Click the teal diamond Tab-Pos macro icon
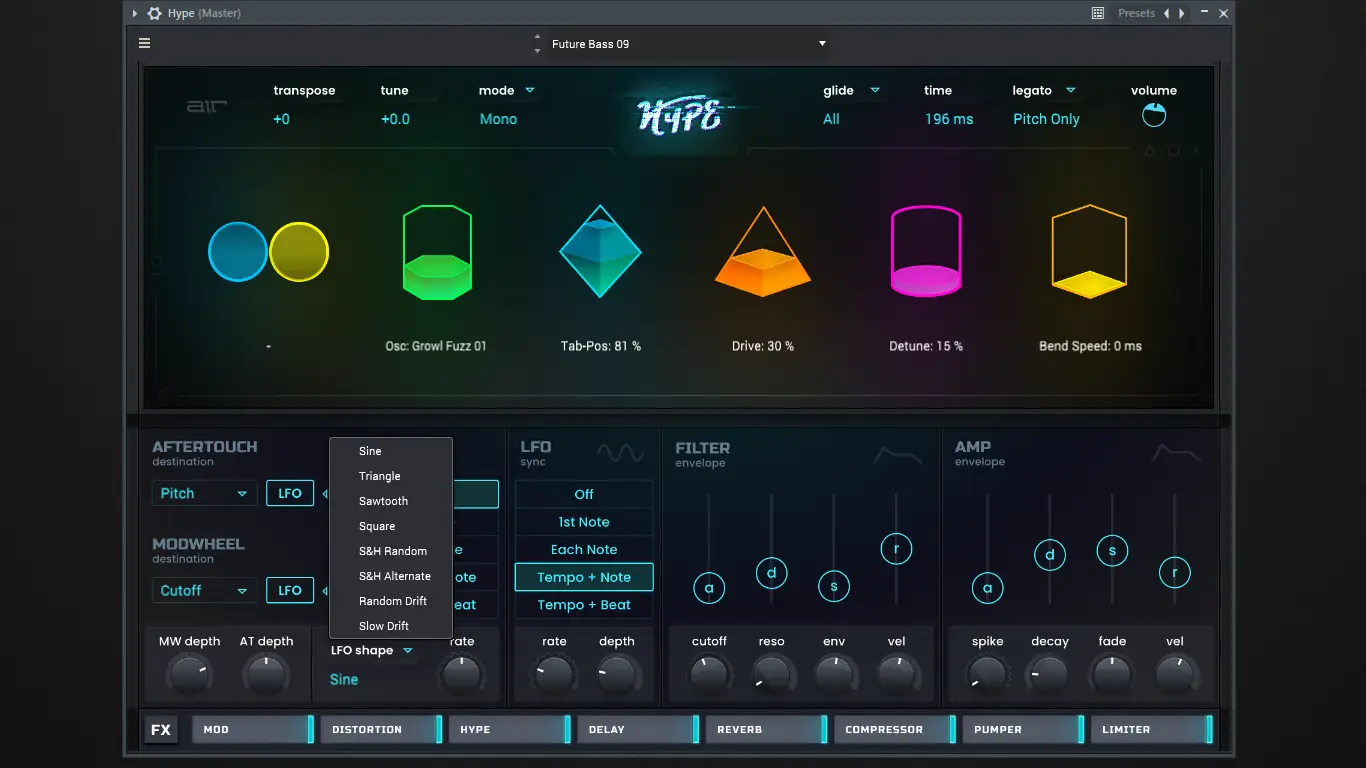Viewport: 1366px width, 768px height. pos(600,252)
